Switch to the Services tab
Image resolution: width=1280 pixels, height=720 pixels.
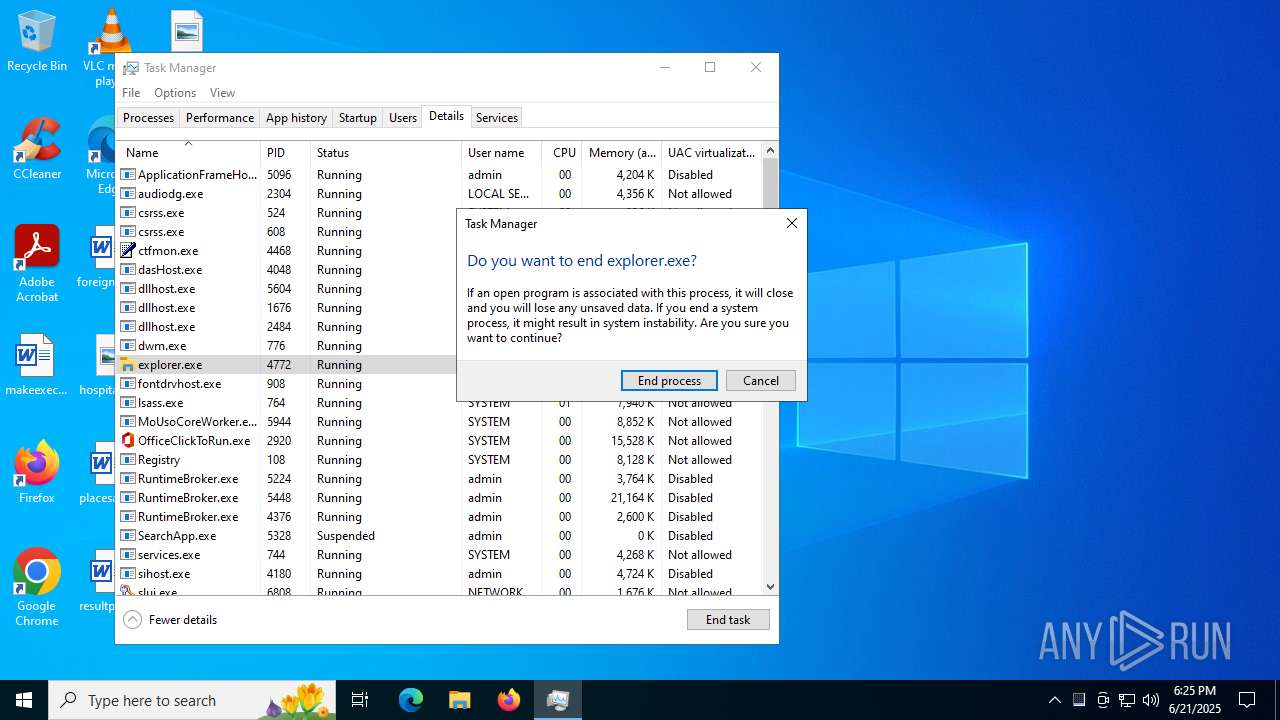[x=497, y=118]
